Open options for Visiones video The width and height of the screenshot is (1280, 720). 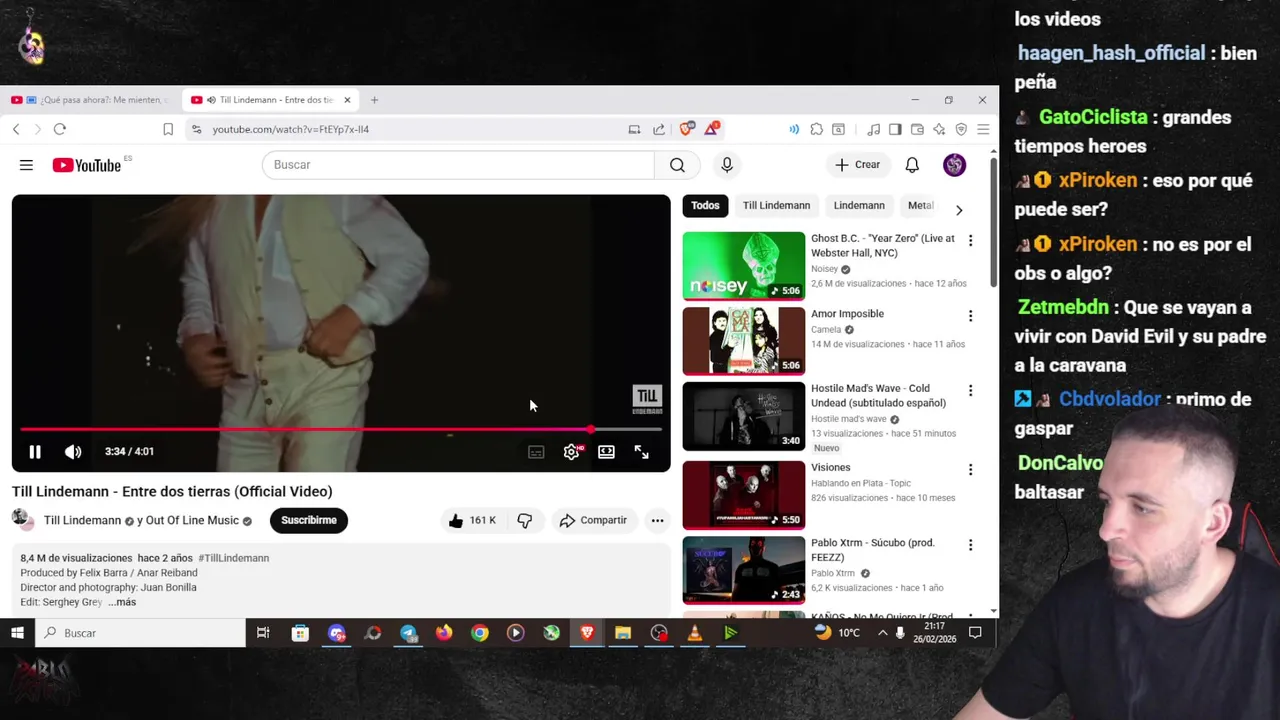(x=970, y=469)
